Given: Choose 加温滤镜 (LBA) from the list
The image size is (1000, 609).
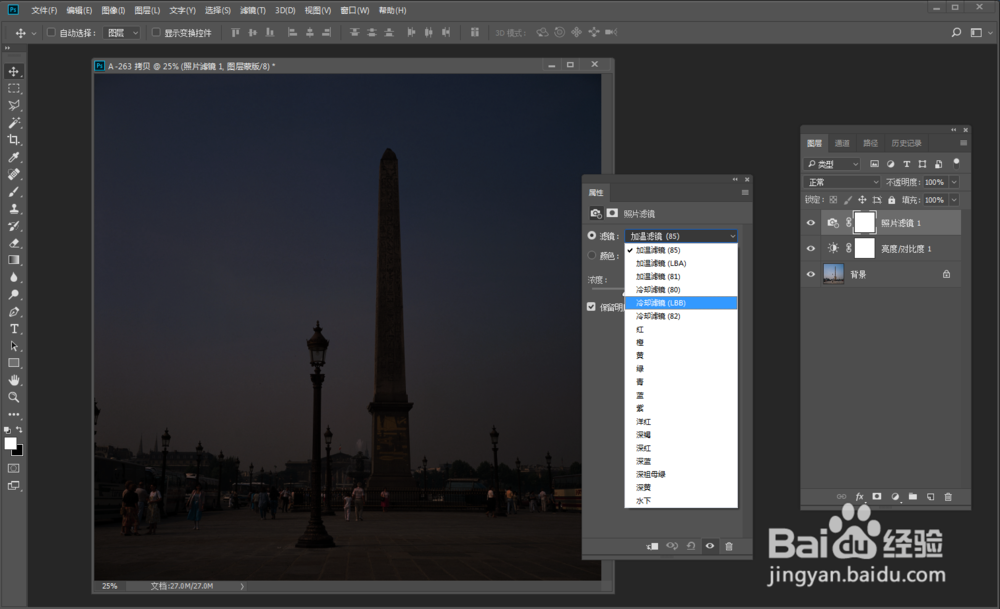Looking at the screenshot, I should pos(681,263).
